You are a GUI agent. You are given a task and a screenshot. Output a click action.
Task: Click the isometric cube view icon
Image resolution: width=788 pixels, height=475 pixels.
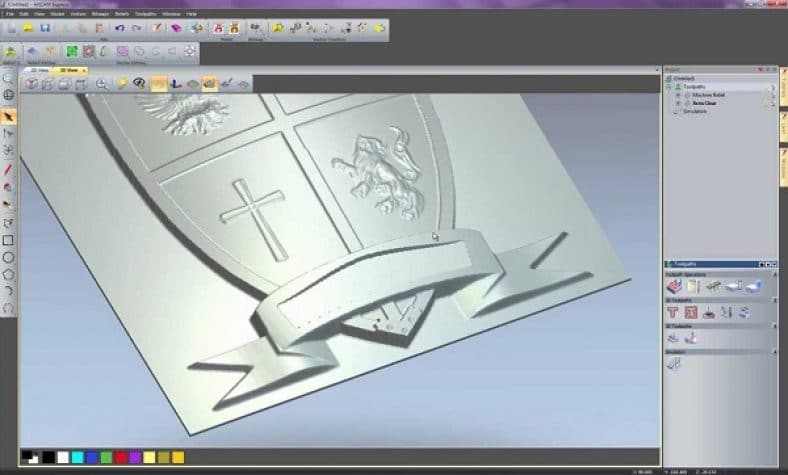coord(32,84)
